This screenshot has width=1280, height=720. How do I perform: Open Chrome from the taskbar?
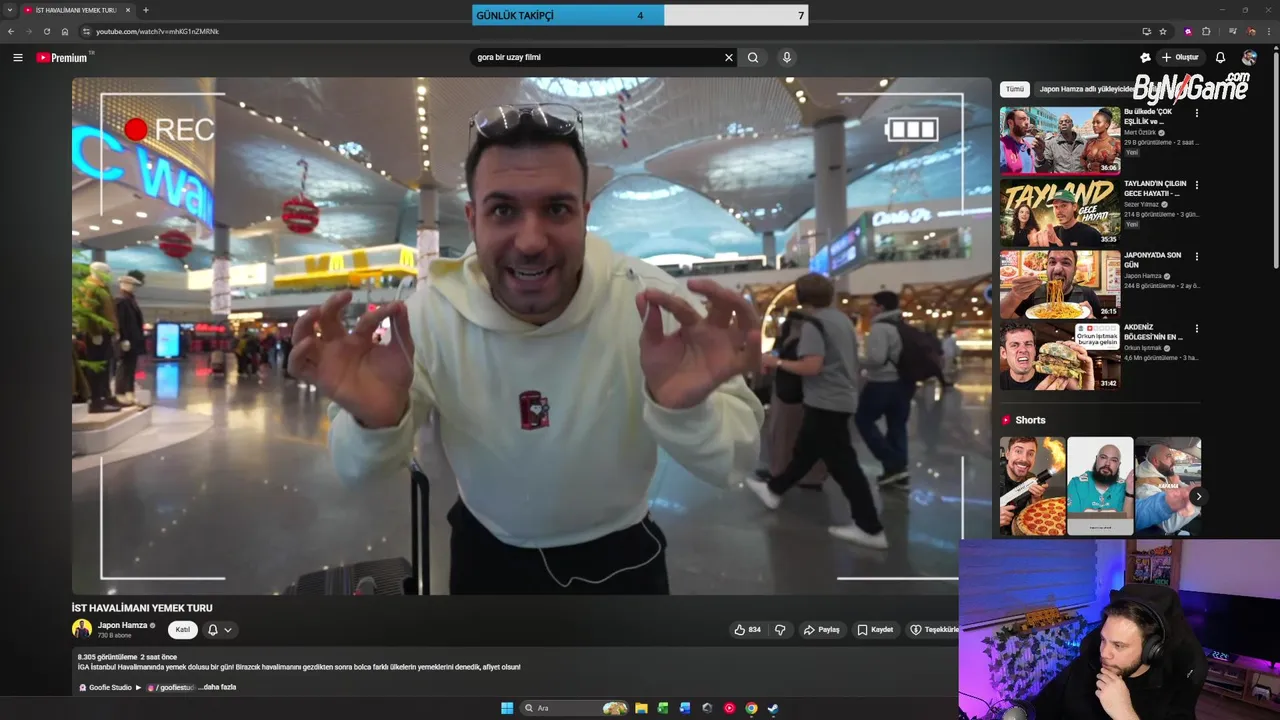[x=751, y=708]
